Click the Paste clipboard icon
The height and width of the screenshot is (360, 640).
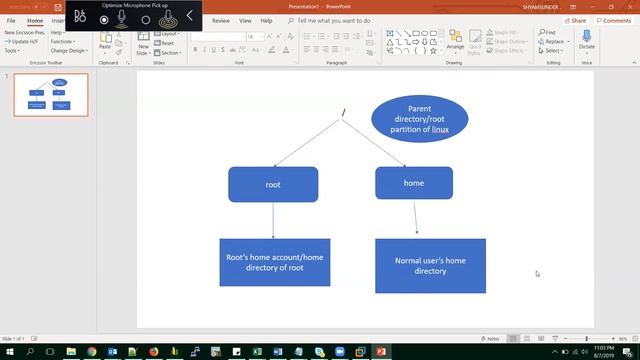(x=105, y=39)
